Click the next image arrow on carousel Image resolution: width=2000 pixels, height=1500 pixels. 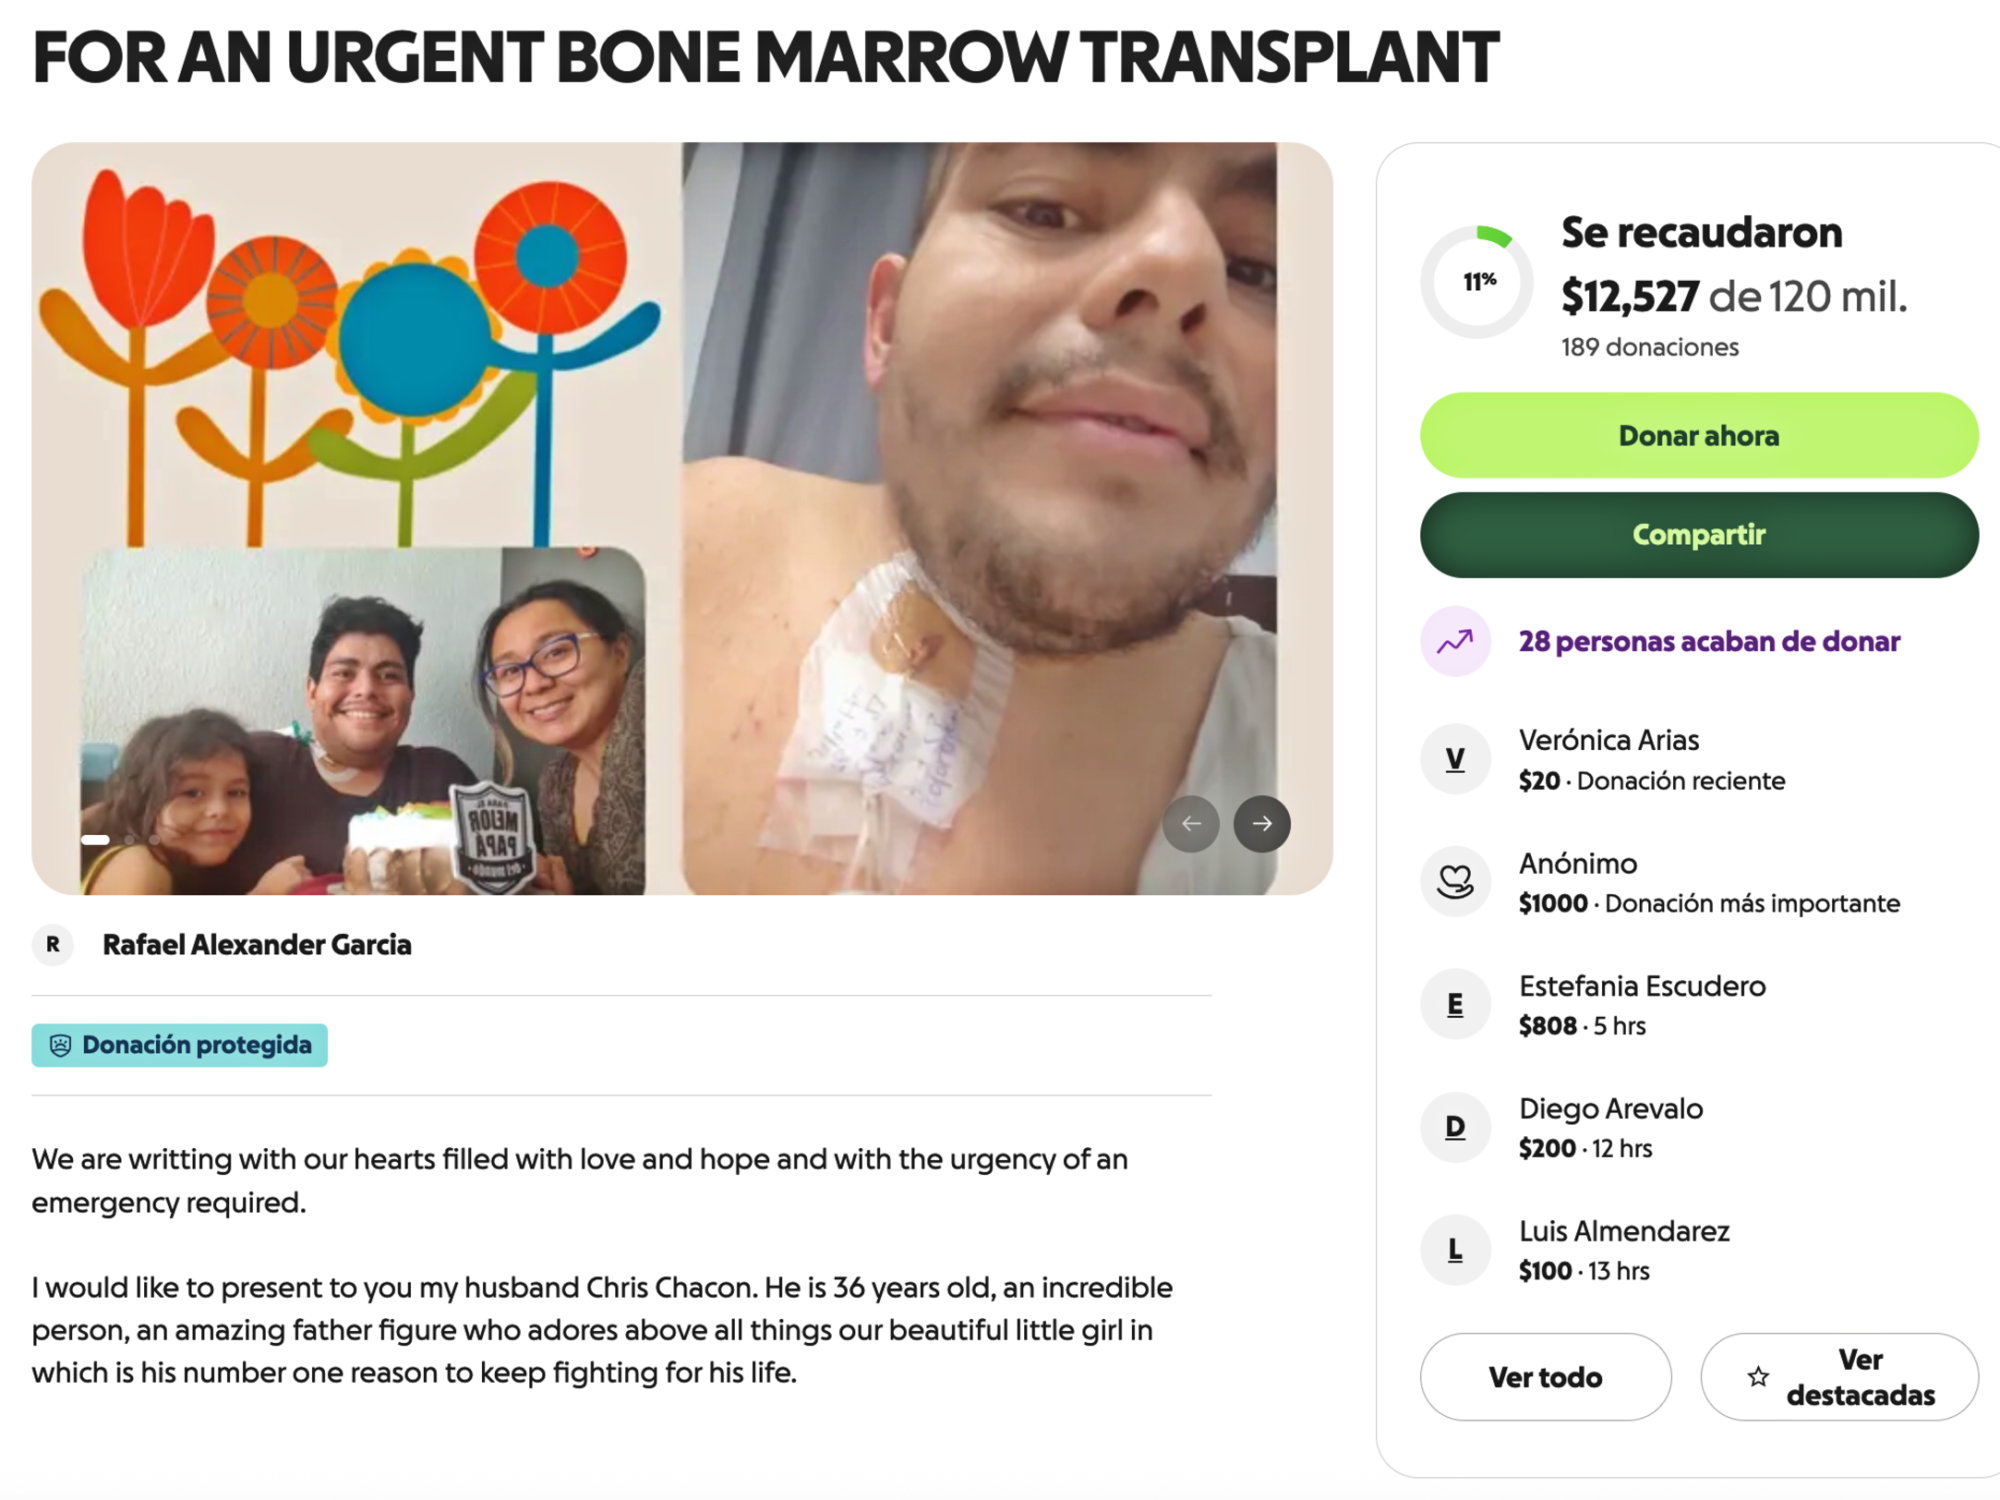pos(1262,823)
